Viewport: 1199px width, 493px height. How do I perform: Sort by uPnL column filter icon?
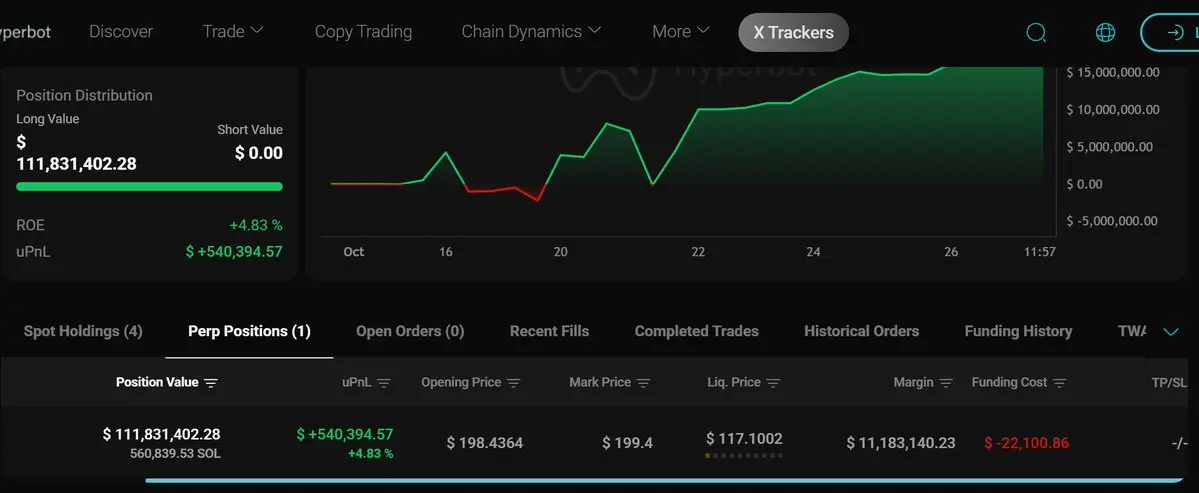[384, 383]
